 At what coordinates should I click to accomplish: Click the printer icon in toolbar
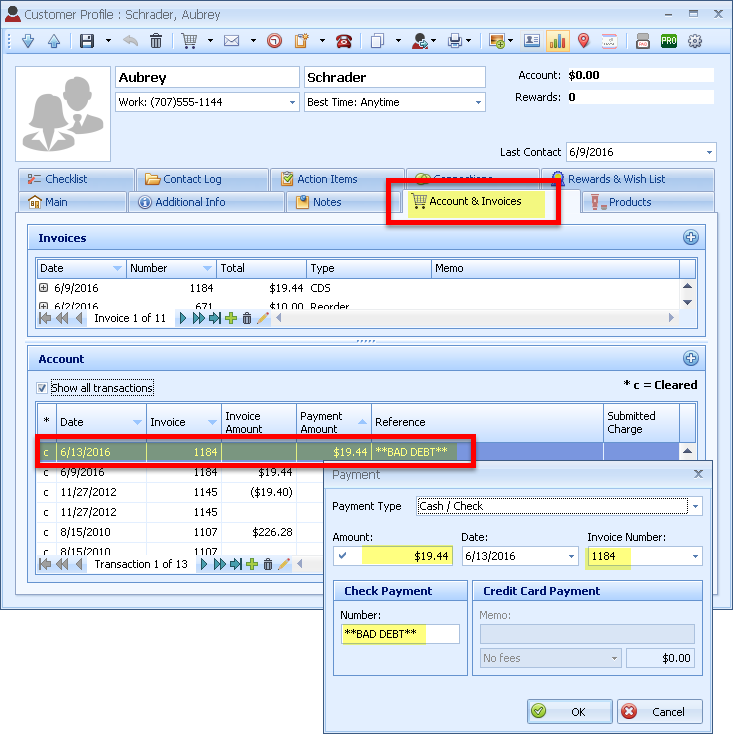point(455,41)
